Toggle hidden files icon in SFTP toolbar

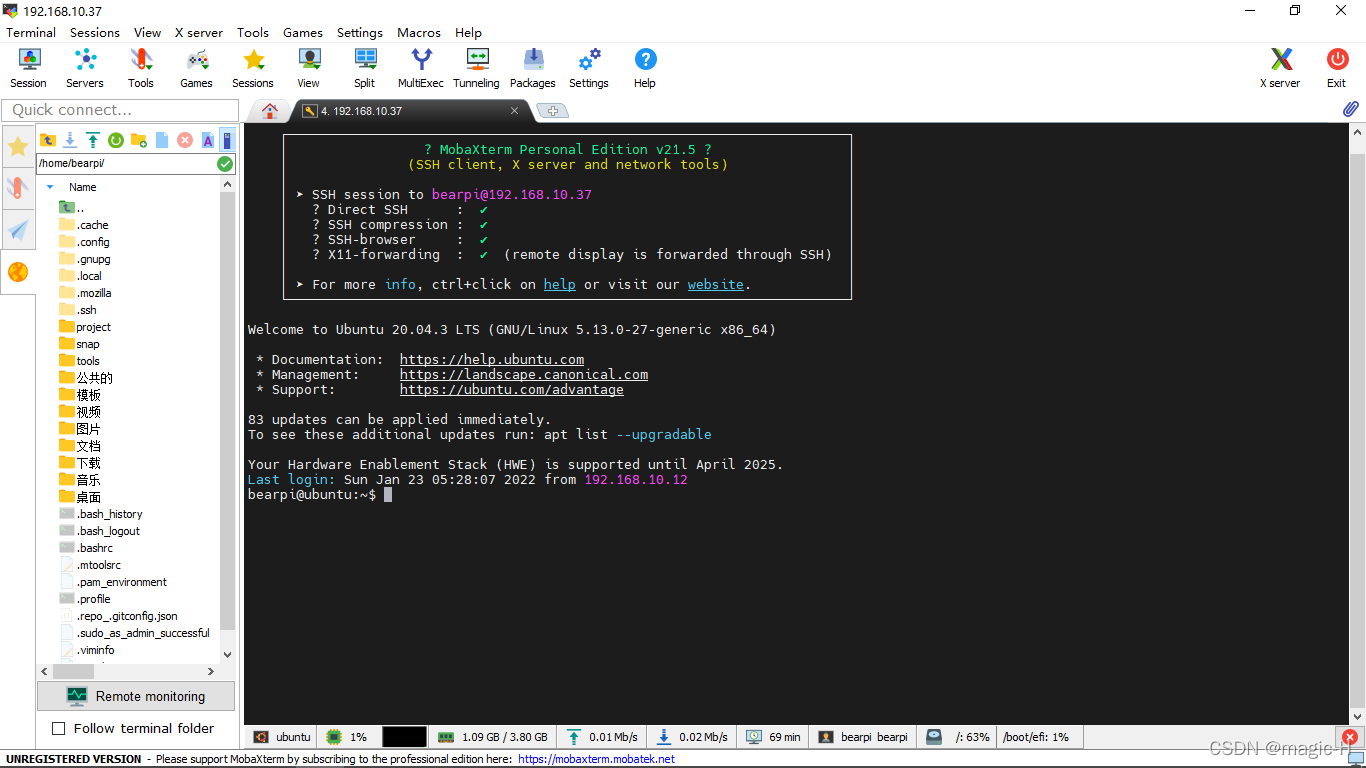tap(227, 140)
